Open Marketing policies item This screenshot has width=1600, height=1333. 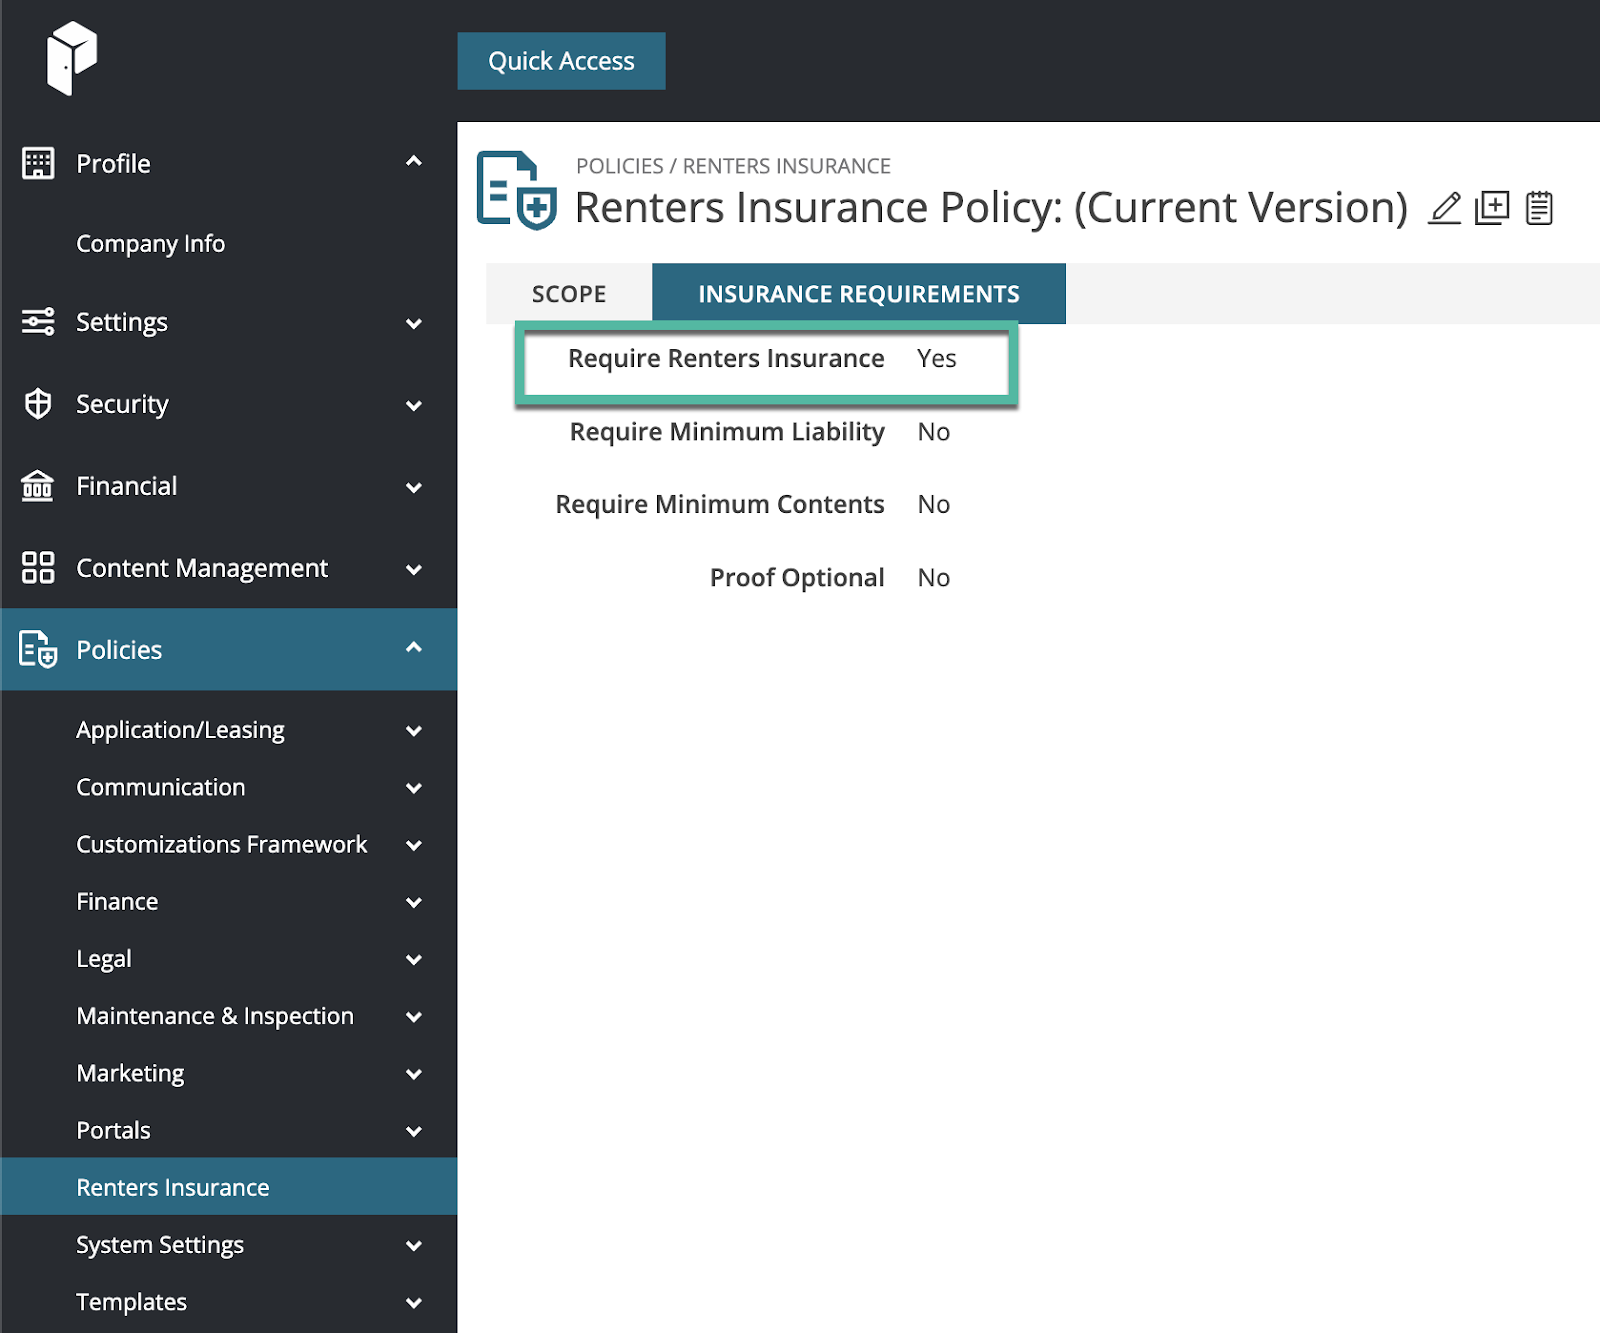pos(130,1073)
